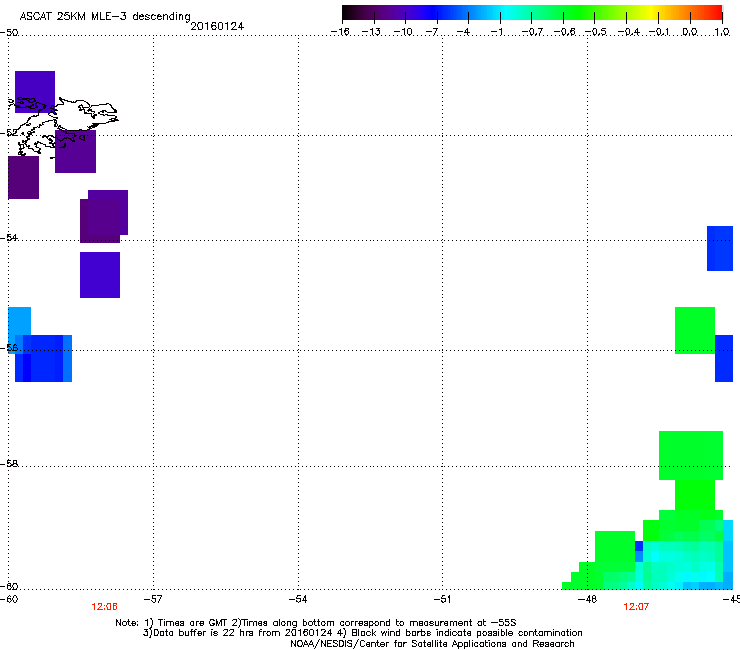Click the "1.0" color scale label
740x650 pixels.
pyautogui.click(x=722, y=32)
